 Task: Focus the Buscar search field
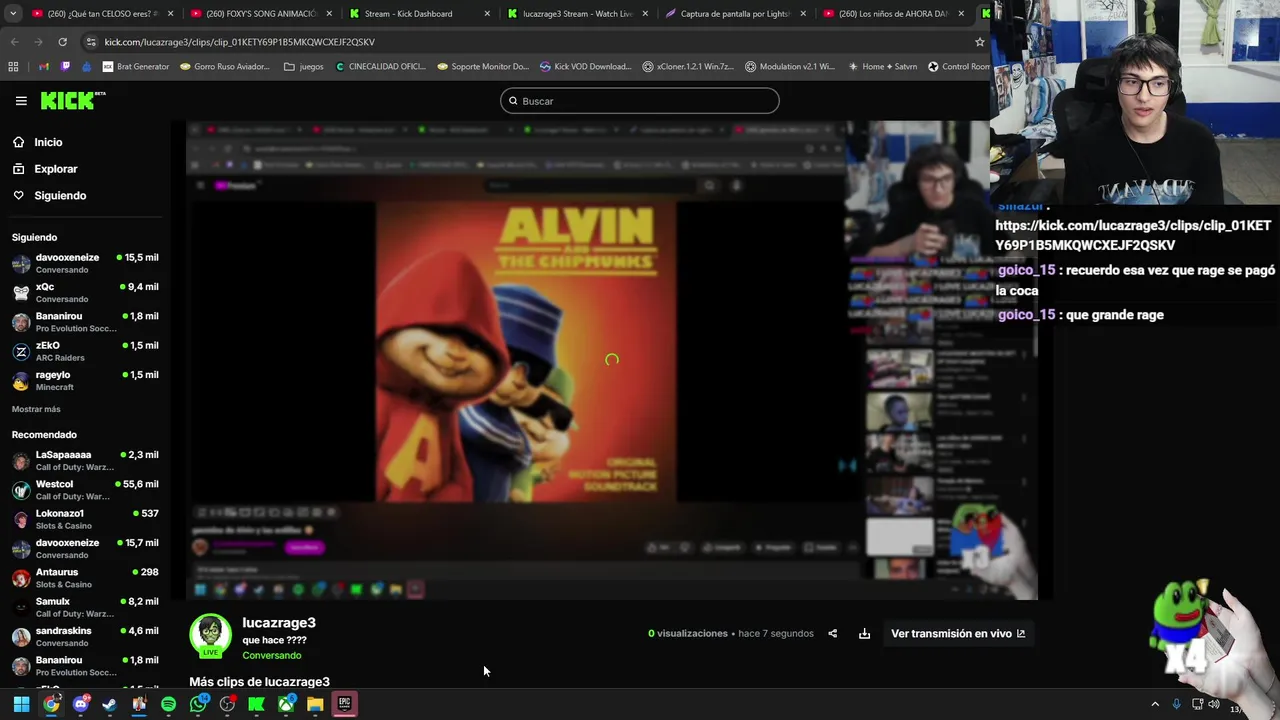coord(640,101)
